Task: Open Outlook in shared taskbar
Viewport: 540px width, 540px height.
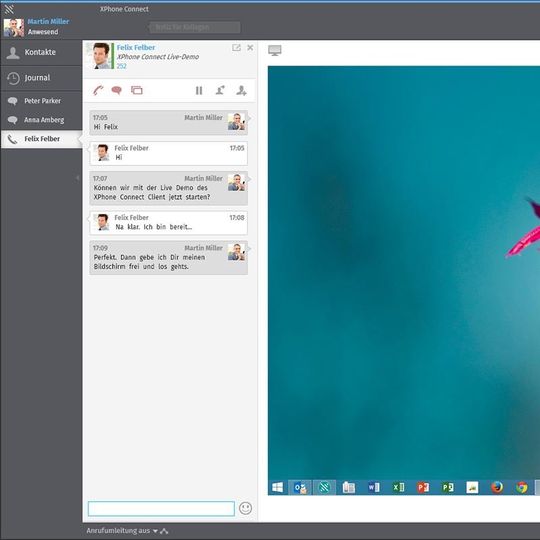Action: pyautogui.click(x=300, y=487)
